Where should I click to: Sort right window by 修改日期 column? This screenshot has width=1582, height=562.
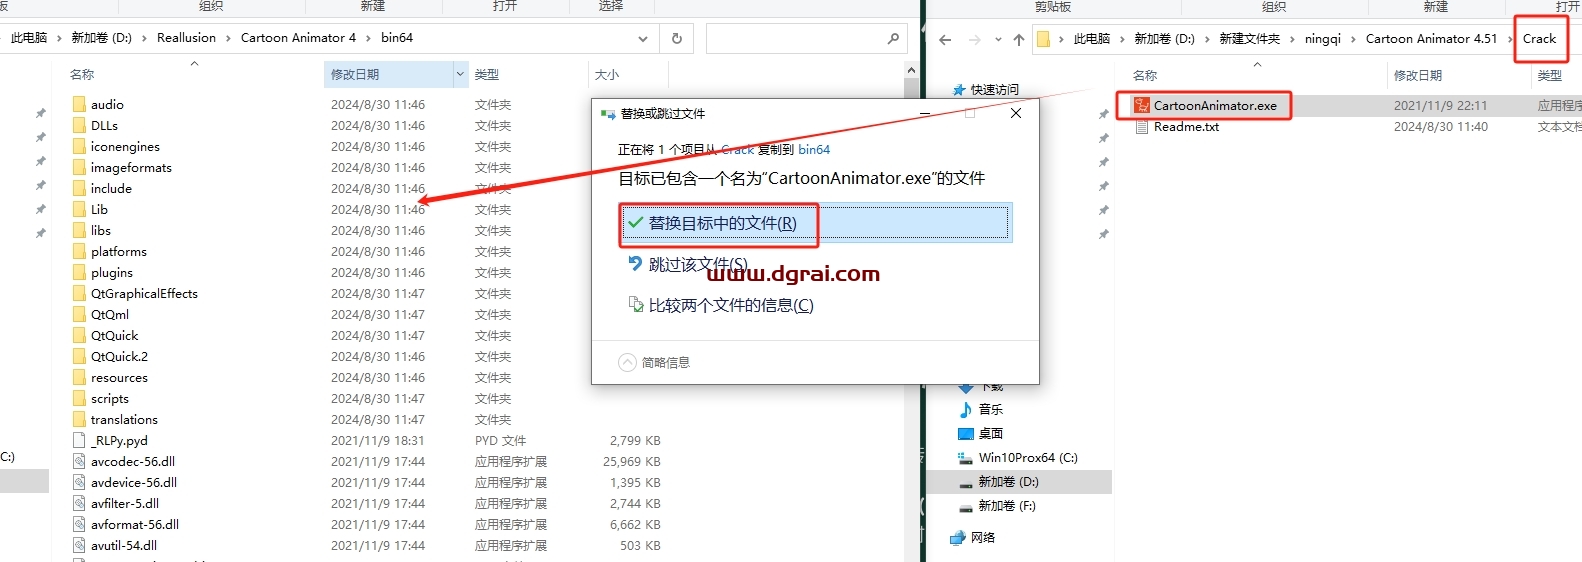(x=1418, y=75)
